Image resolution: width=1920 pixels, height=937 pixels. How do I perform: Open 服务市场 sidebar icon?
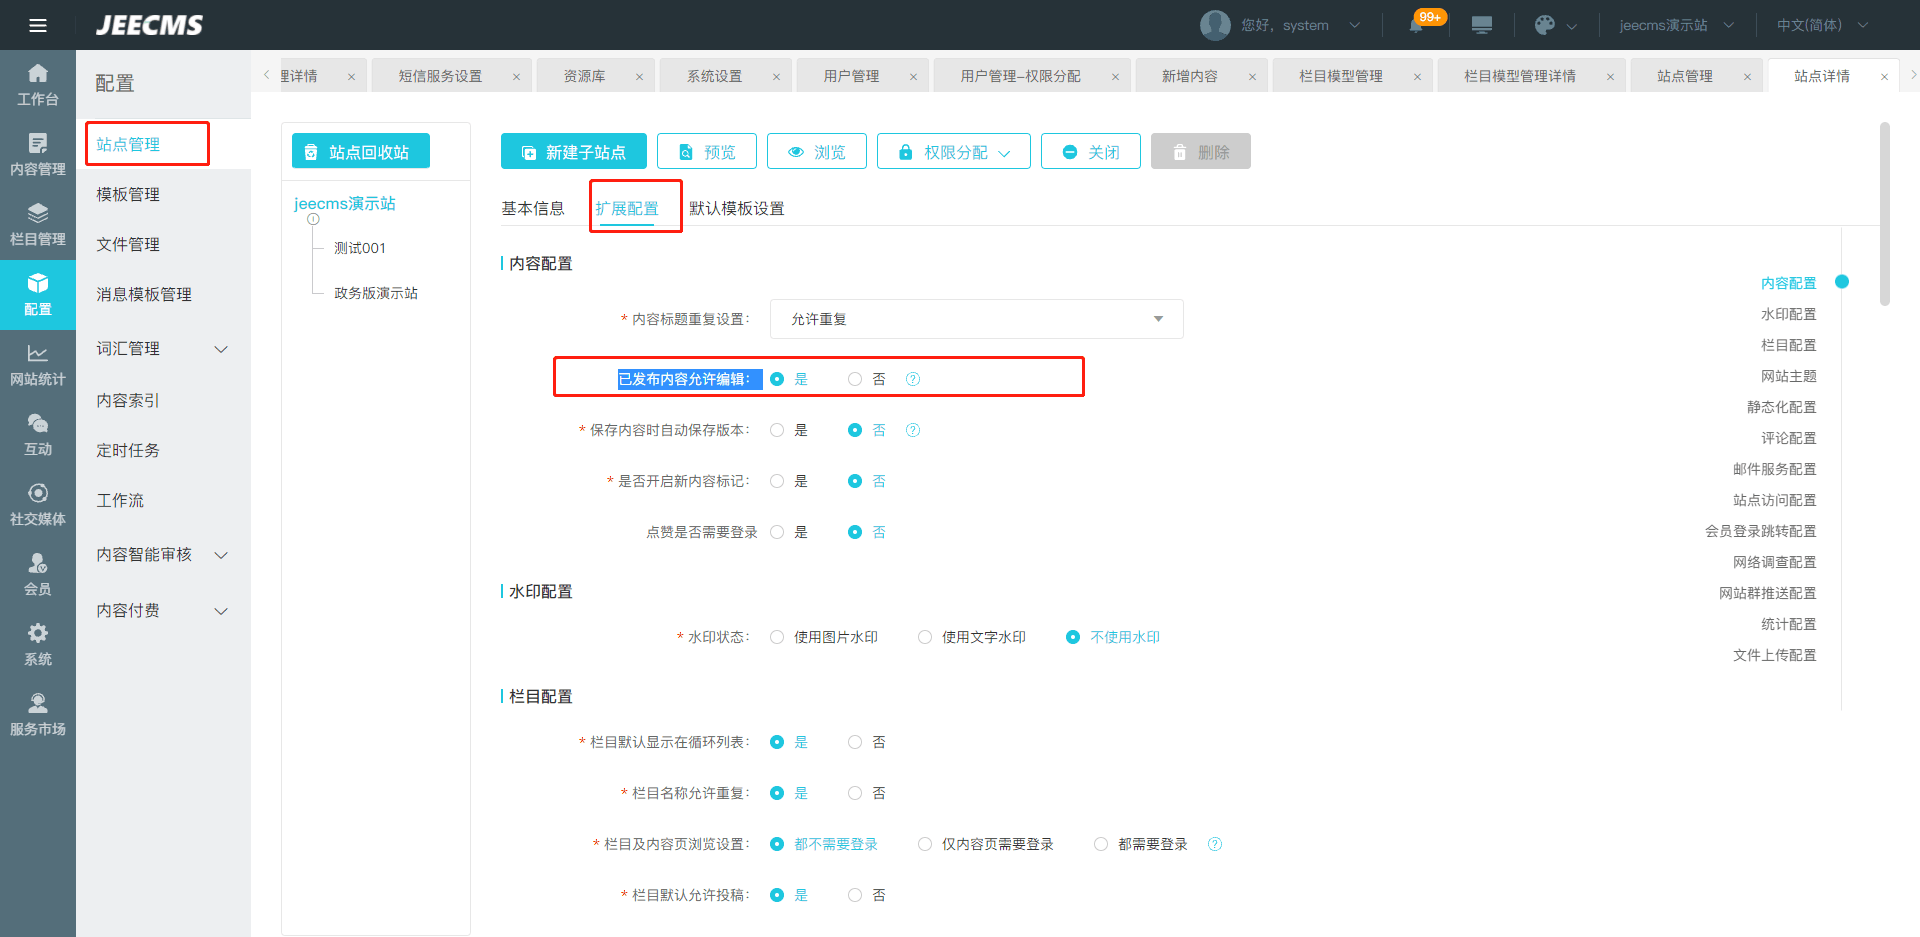(x=38, y=715)
